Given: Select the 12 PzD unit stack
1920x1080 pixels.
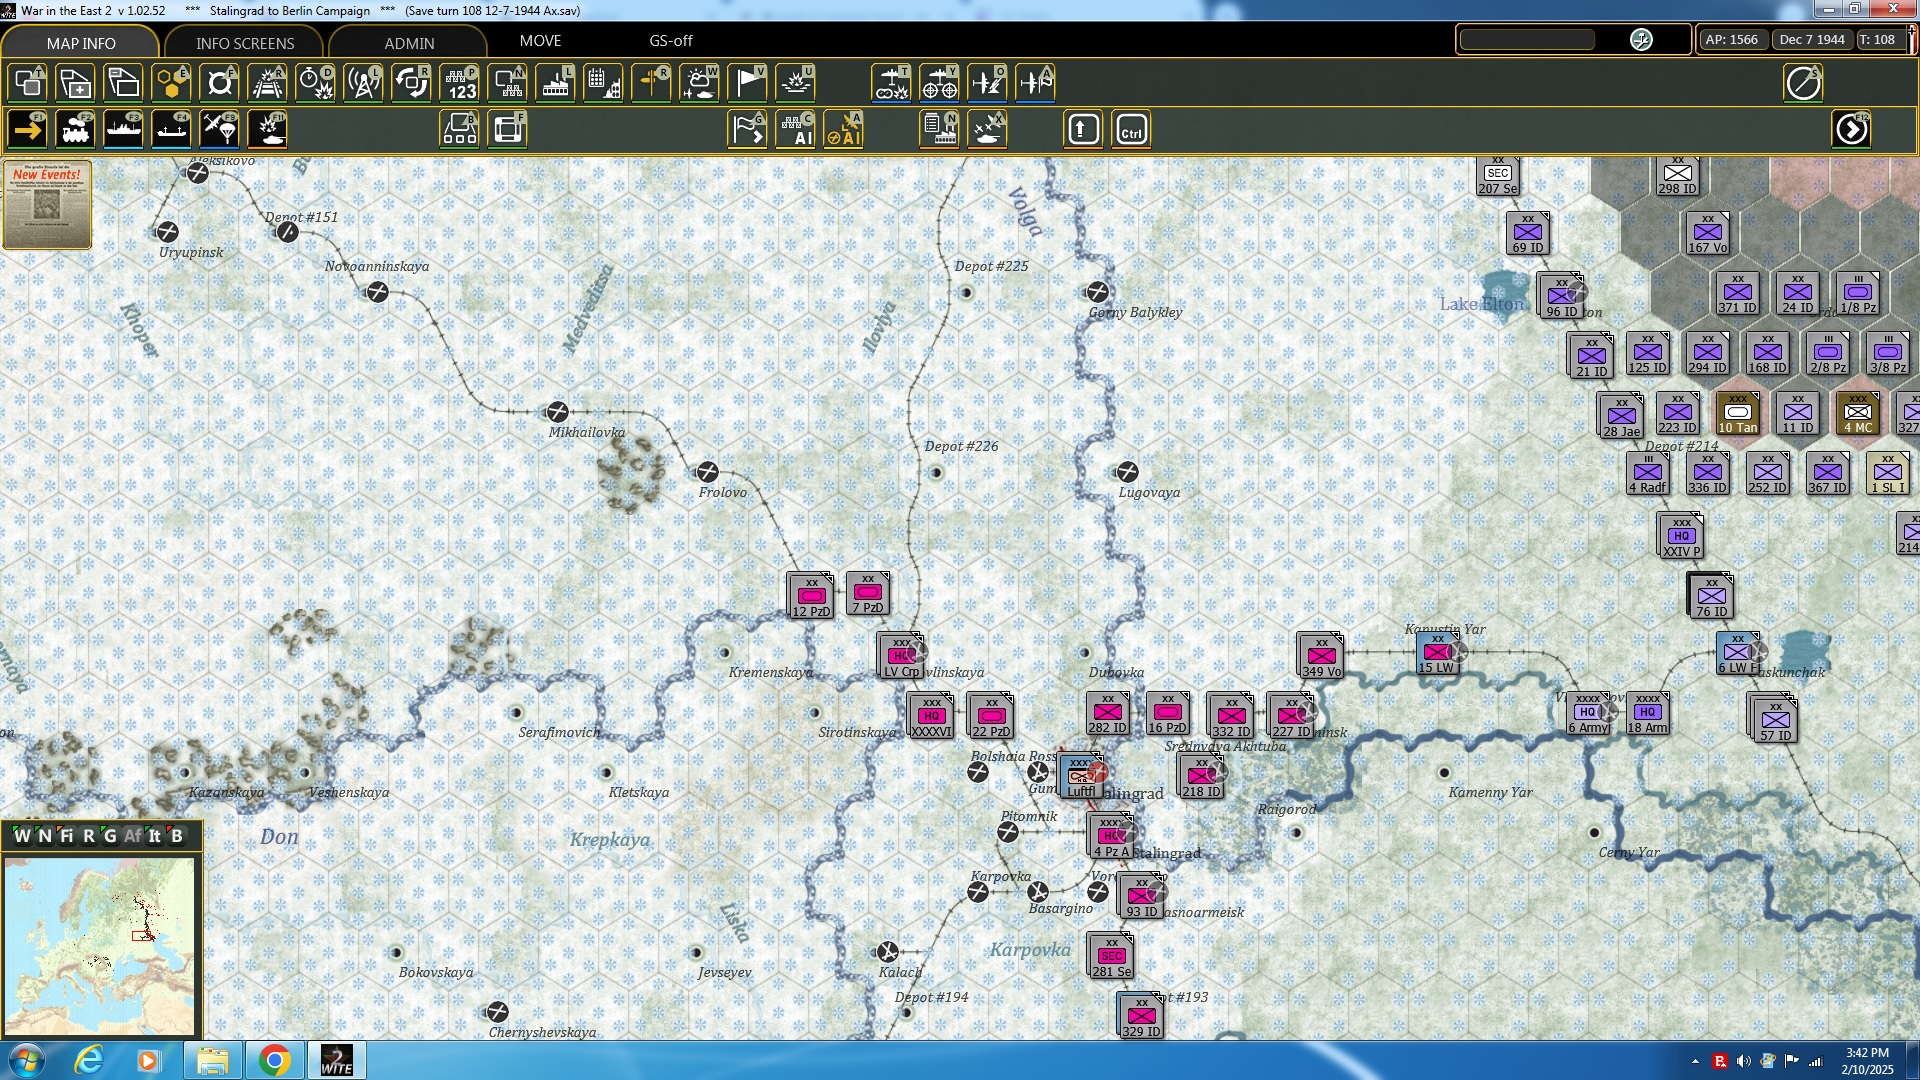Looking at the screenshot, I should click(x=811, y=594).
